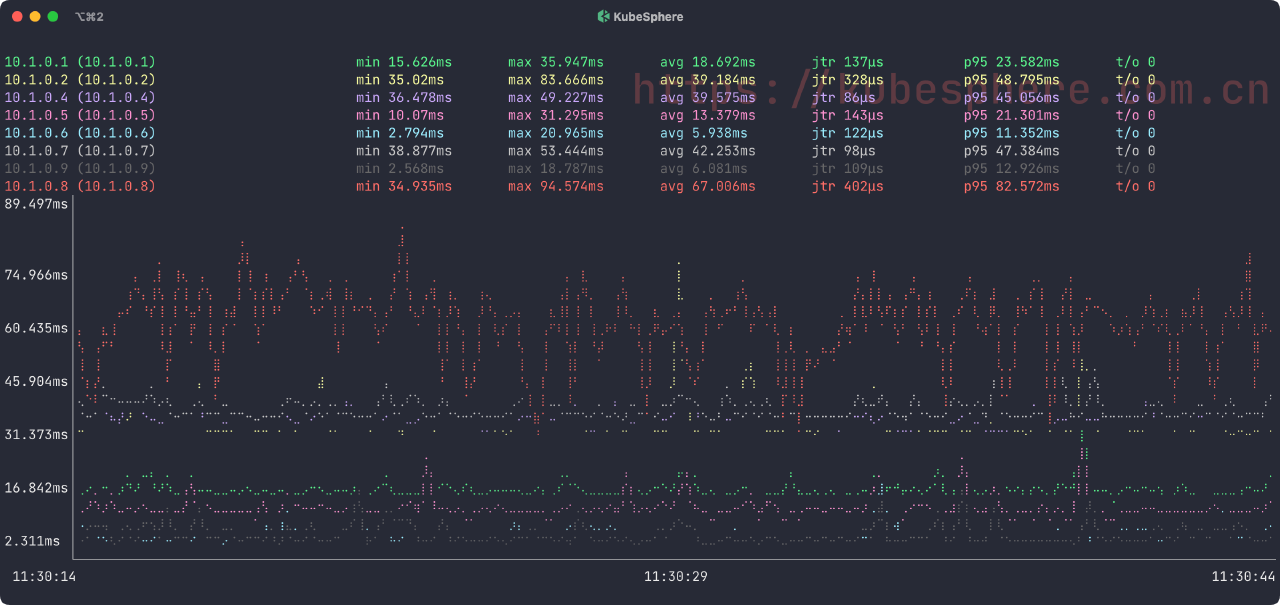Click the KubeSphere window title text
This screenshot has height=605, width=1280.
(649, 17)
